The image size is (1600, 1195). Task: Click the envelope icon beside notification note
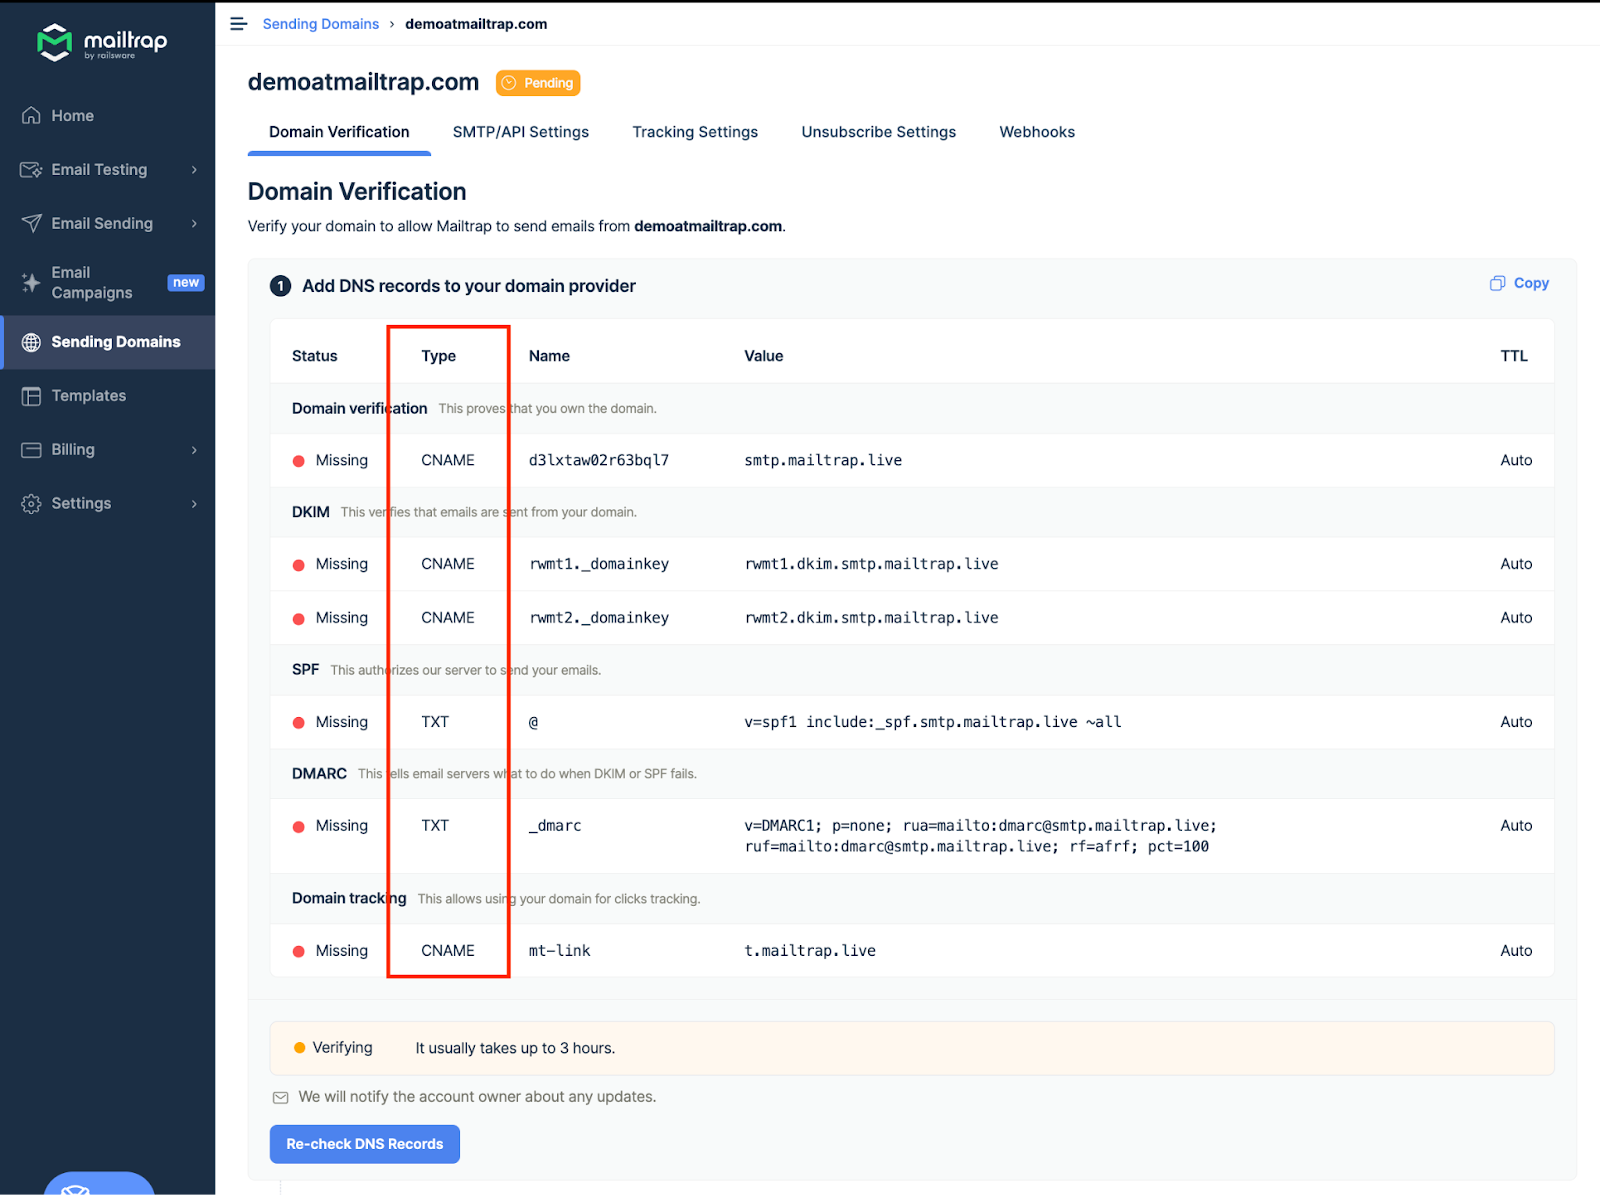[281, 1098]
